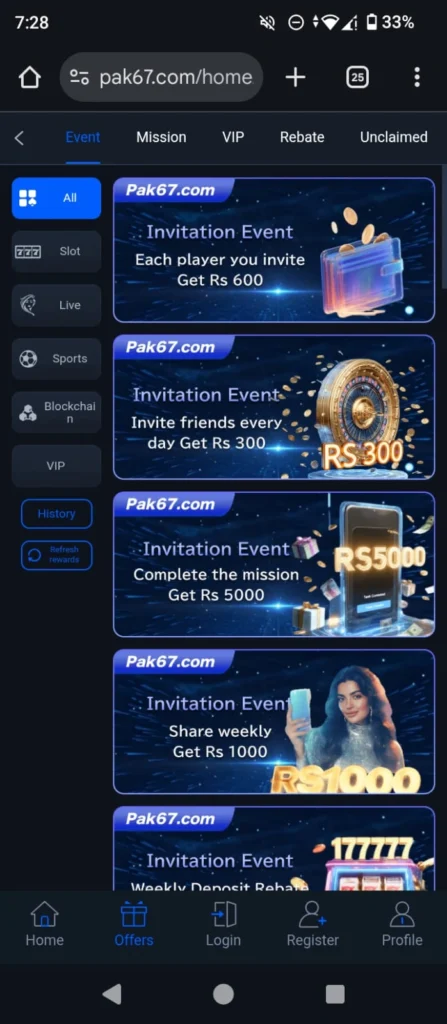Tap the pak67.com address bar
Viewport: 447px width, 1024px height.
tap(161, 78)
